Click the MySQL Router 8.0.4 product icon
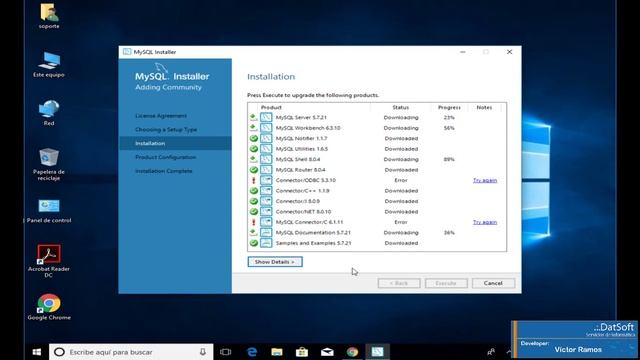 tap(266, 170)
